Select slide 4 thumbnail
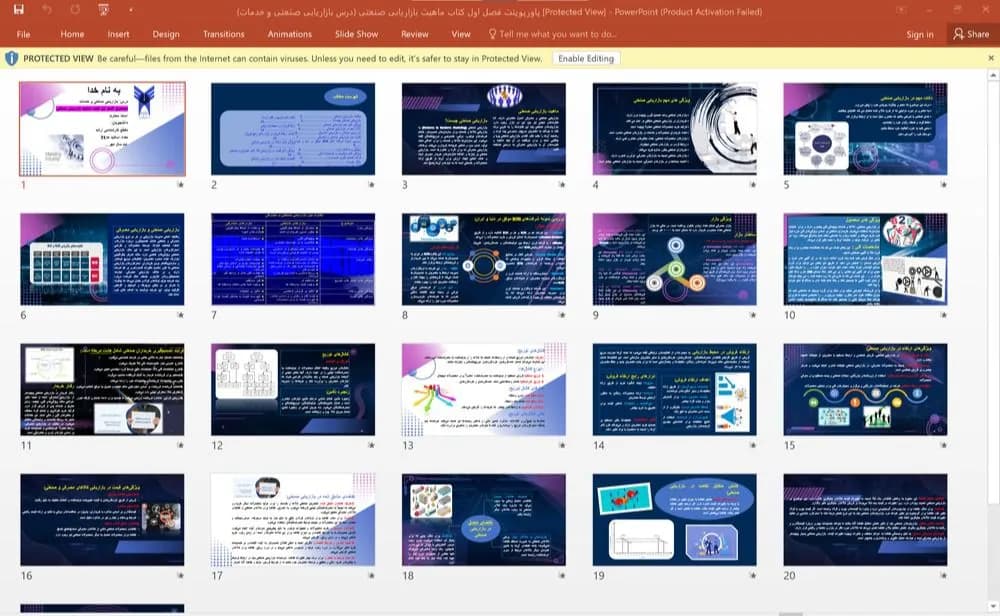 click(674, 129)
